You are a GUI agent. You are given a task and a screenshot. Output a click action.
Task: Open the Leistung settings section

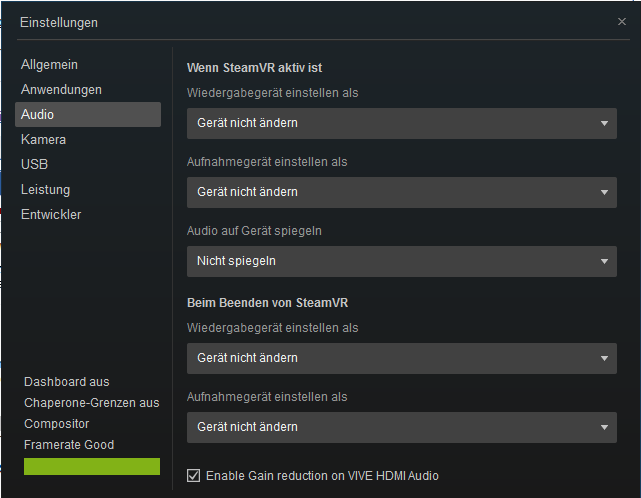[x=45, y=190]
